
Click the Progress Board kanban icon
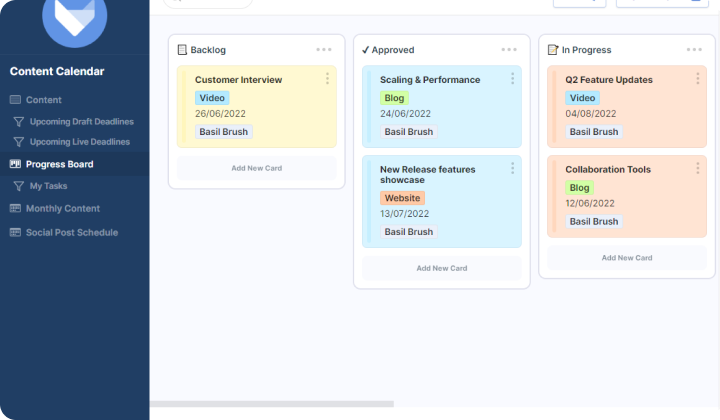[x=15, y=164]
